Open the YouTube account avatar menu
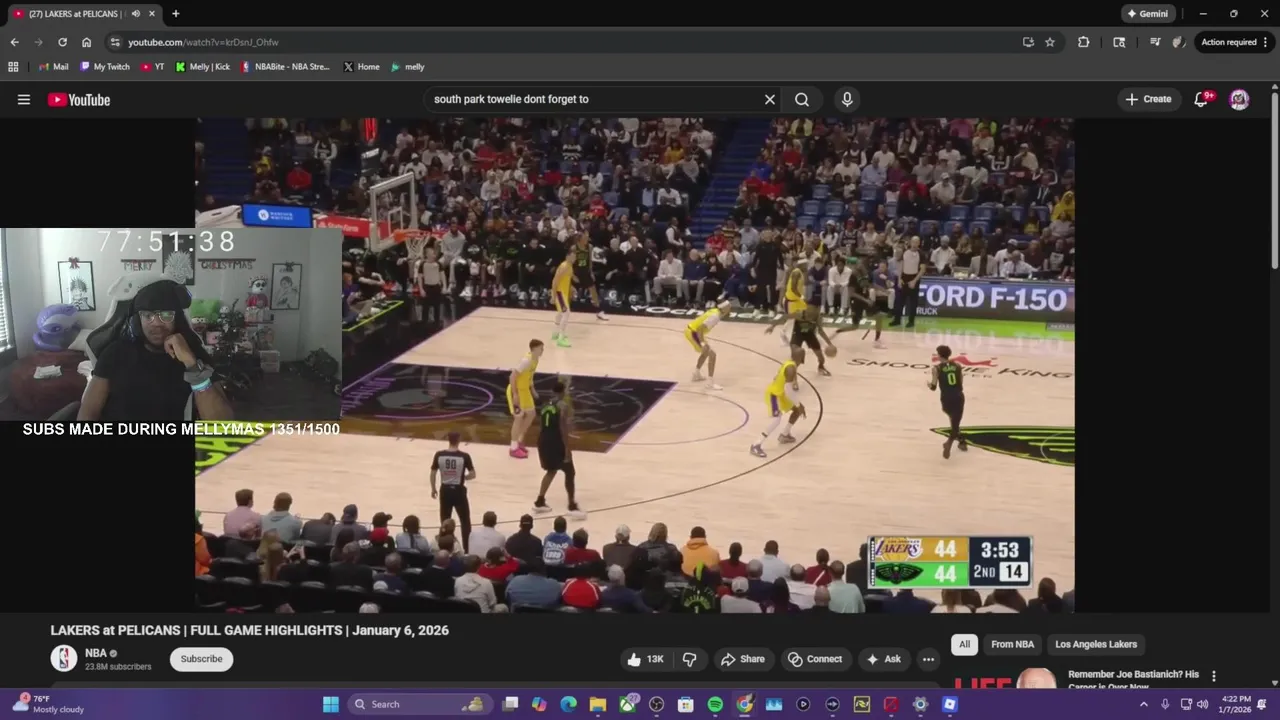This screenshot has height=720, width=1280. coord(1239,99)
